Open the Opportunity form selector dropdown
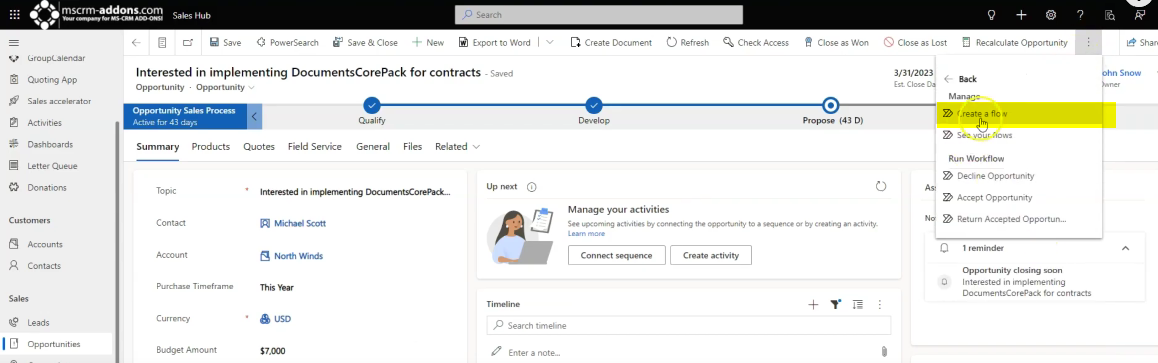The width and height of the screenshot is (1158, 363). (225, 87)
